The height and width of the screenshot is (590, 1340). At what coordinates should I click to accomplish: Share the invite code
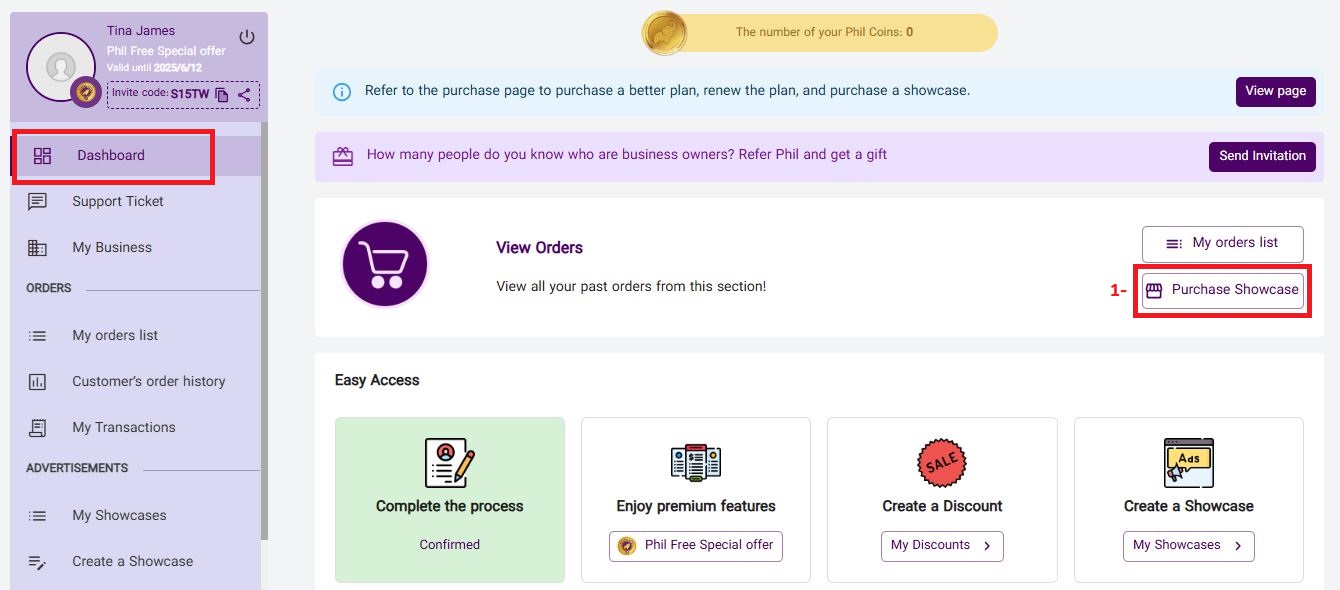click(x=244, y=95)
